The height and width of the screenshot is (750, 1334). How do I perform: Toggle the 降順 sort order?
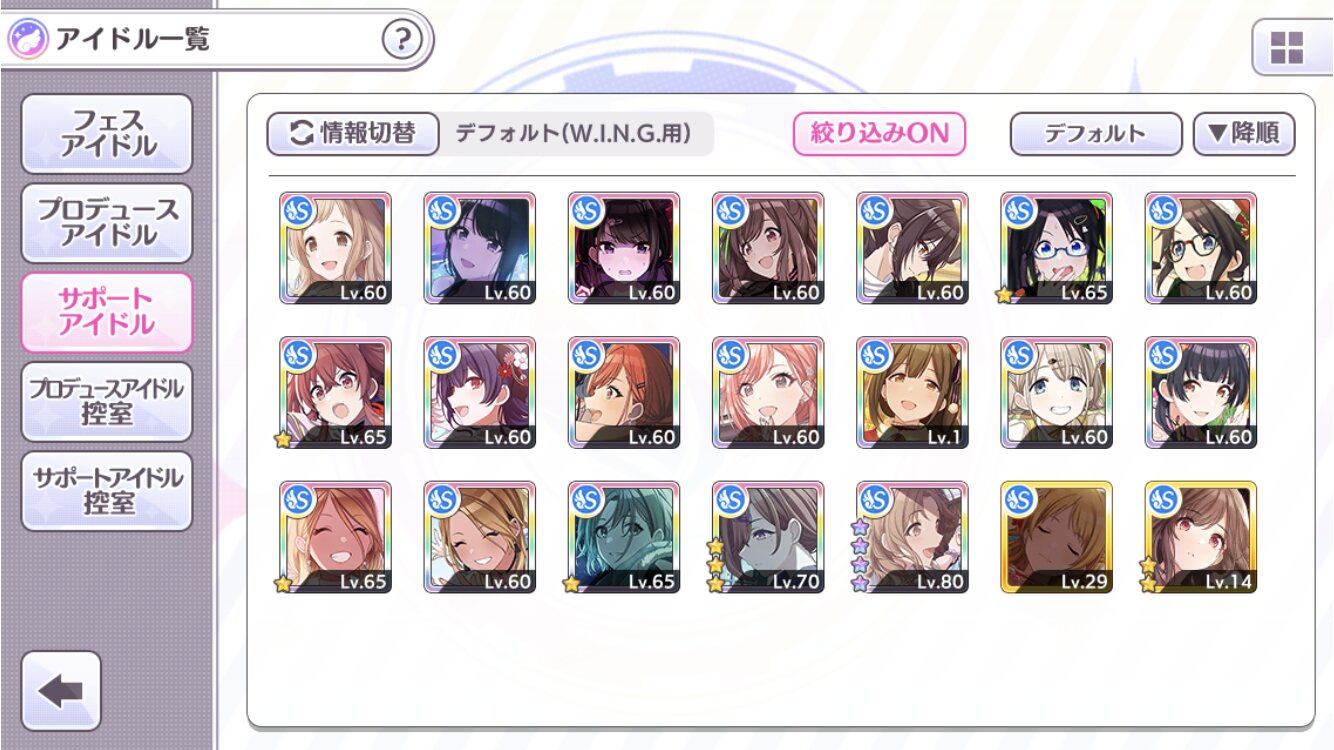click(1244, 133)
